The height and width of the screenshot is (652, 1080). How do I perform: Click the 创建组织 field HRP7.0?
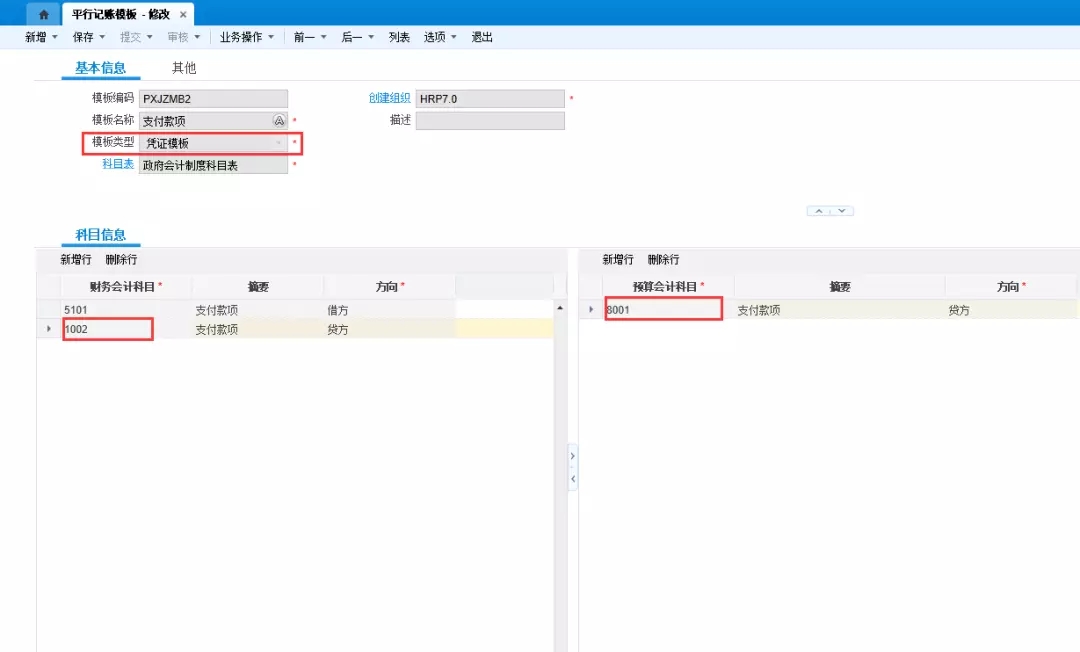(x=490, y=98)
